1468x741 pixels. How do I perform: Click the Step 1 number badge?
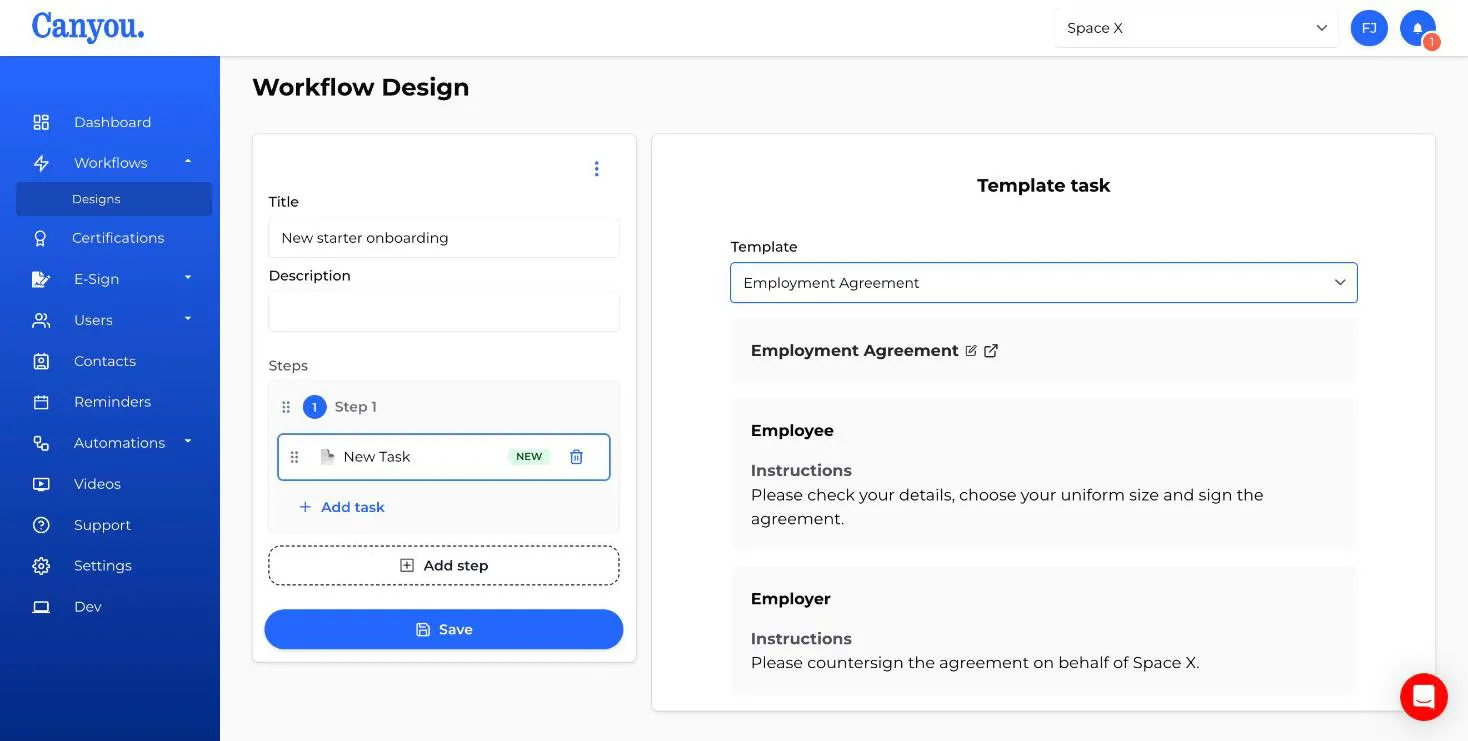click(315, 407)
